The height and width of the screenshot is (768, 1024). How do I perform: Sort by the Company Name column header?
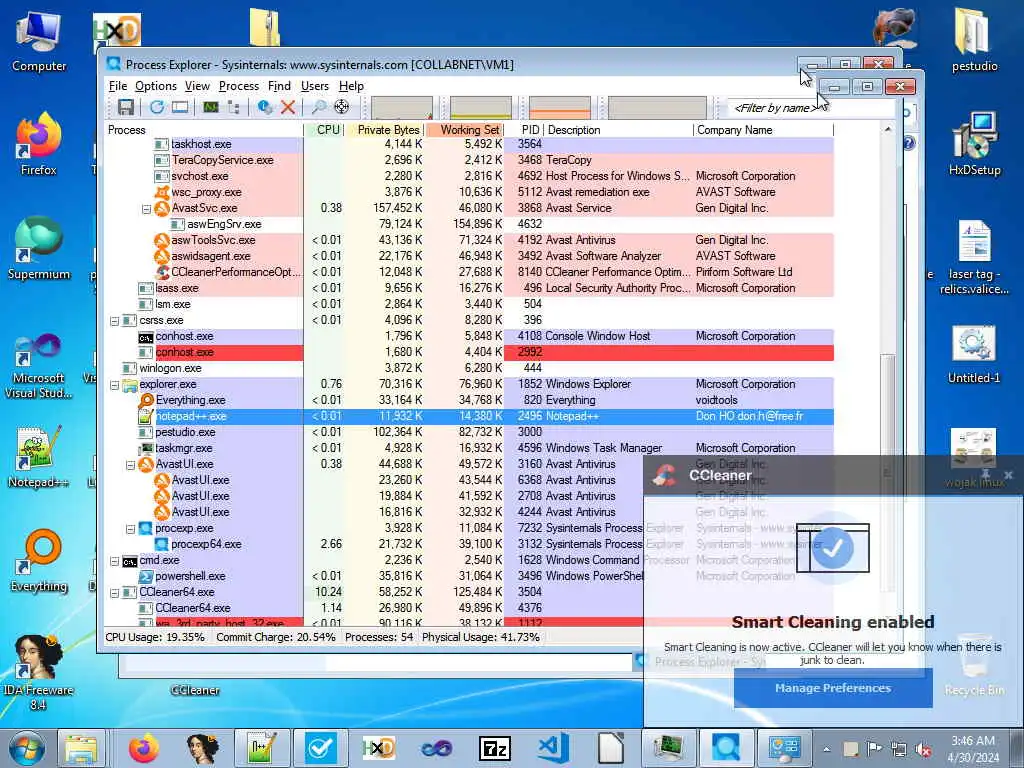click(x=763, y=130)
